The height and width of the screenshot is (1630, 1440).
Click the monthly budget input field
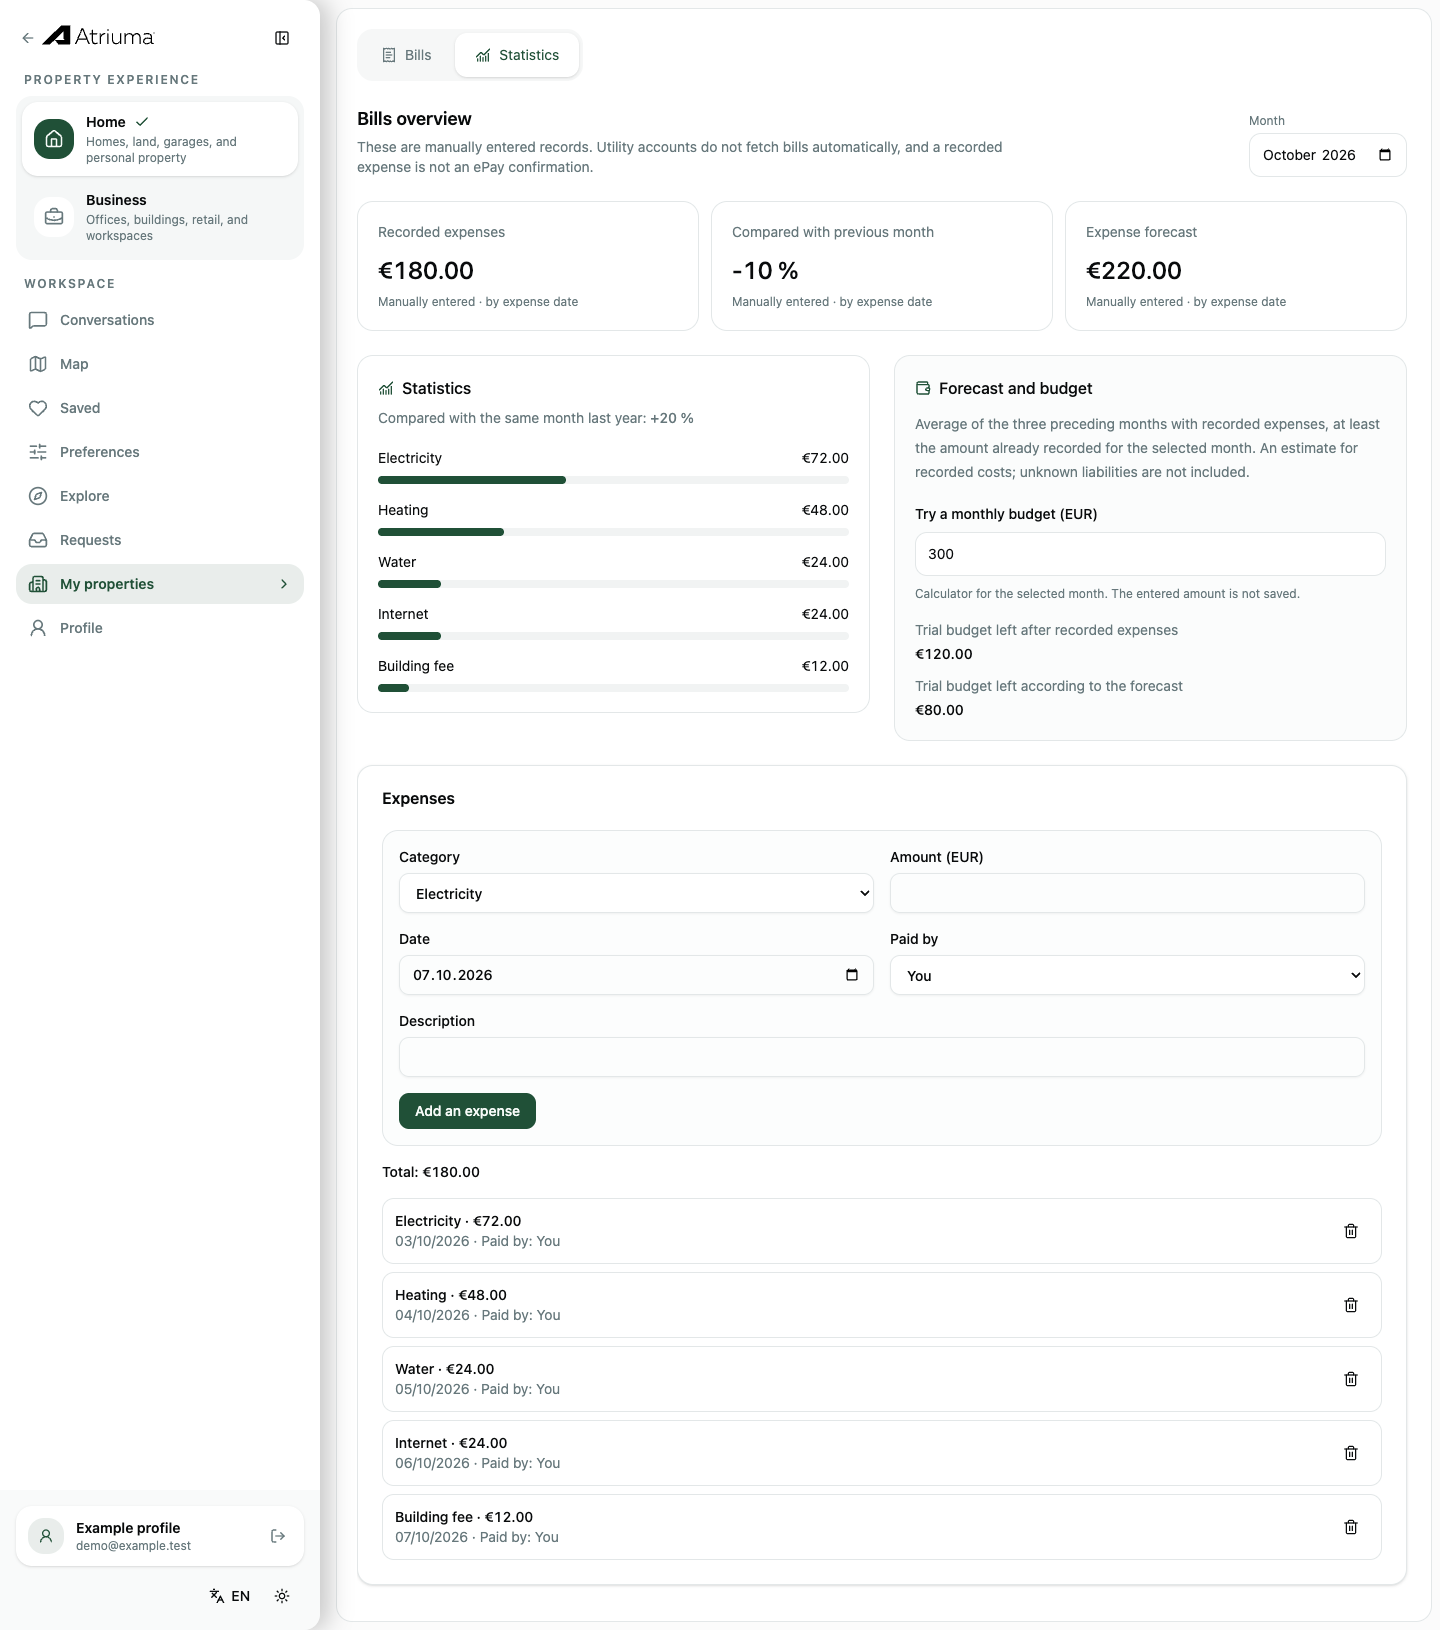click(x=1150, y=554)
